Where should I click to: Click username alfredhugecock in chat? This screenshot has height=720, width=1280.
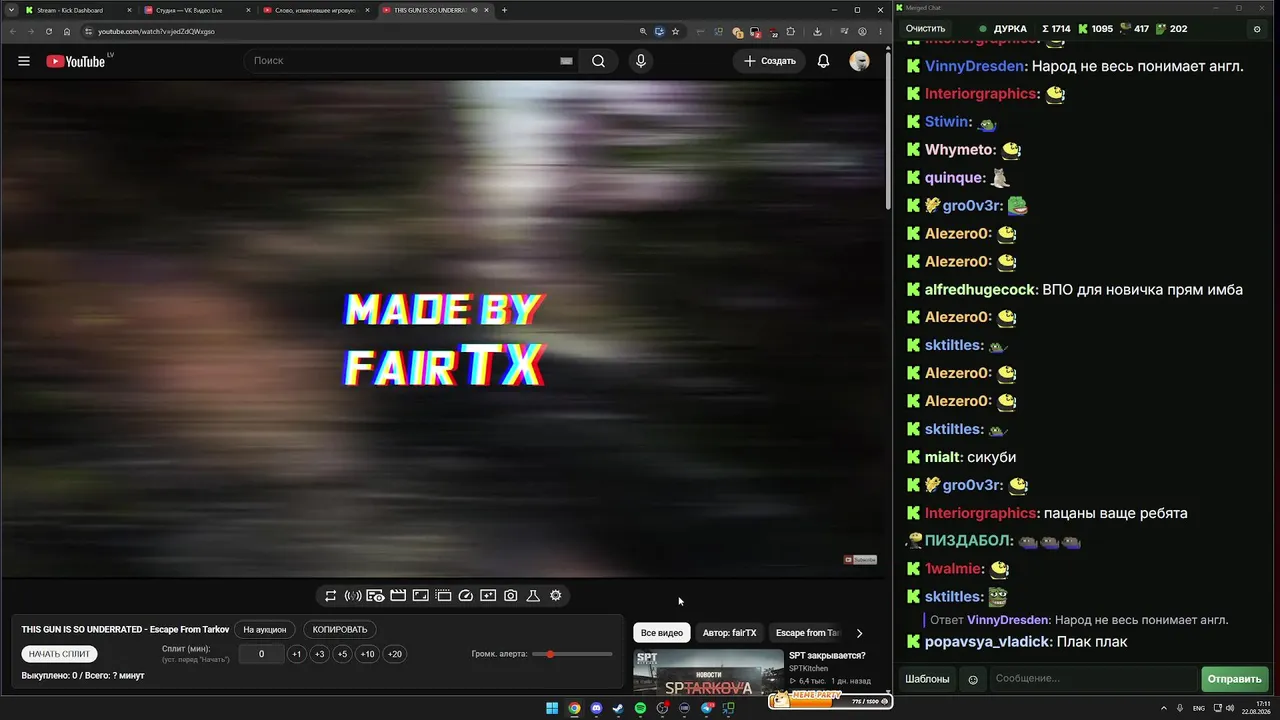pos(980,290)
